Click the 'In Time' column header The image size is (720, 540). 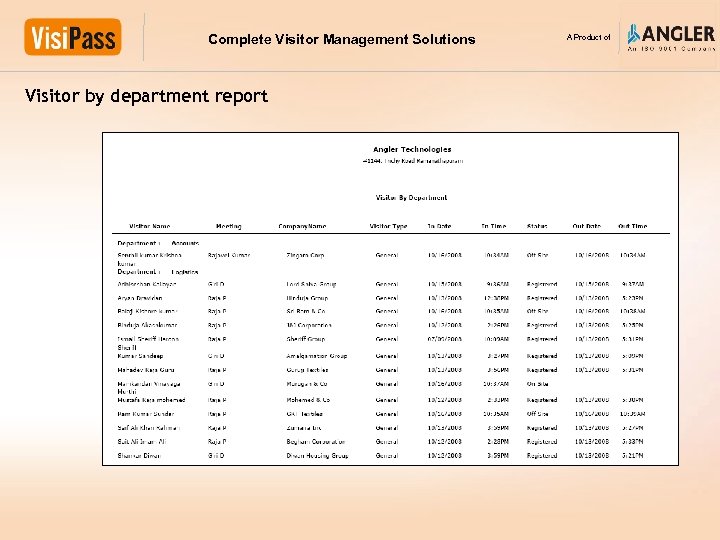point(494,226)
